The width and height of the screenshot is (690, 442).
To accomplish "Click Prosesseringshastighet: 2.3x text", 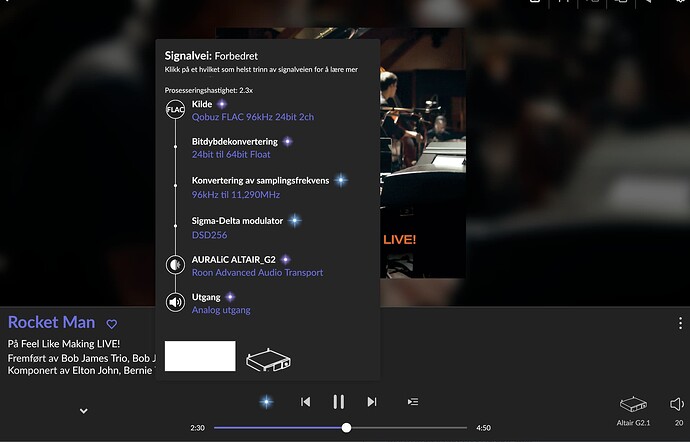I will point(209,90).
